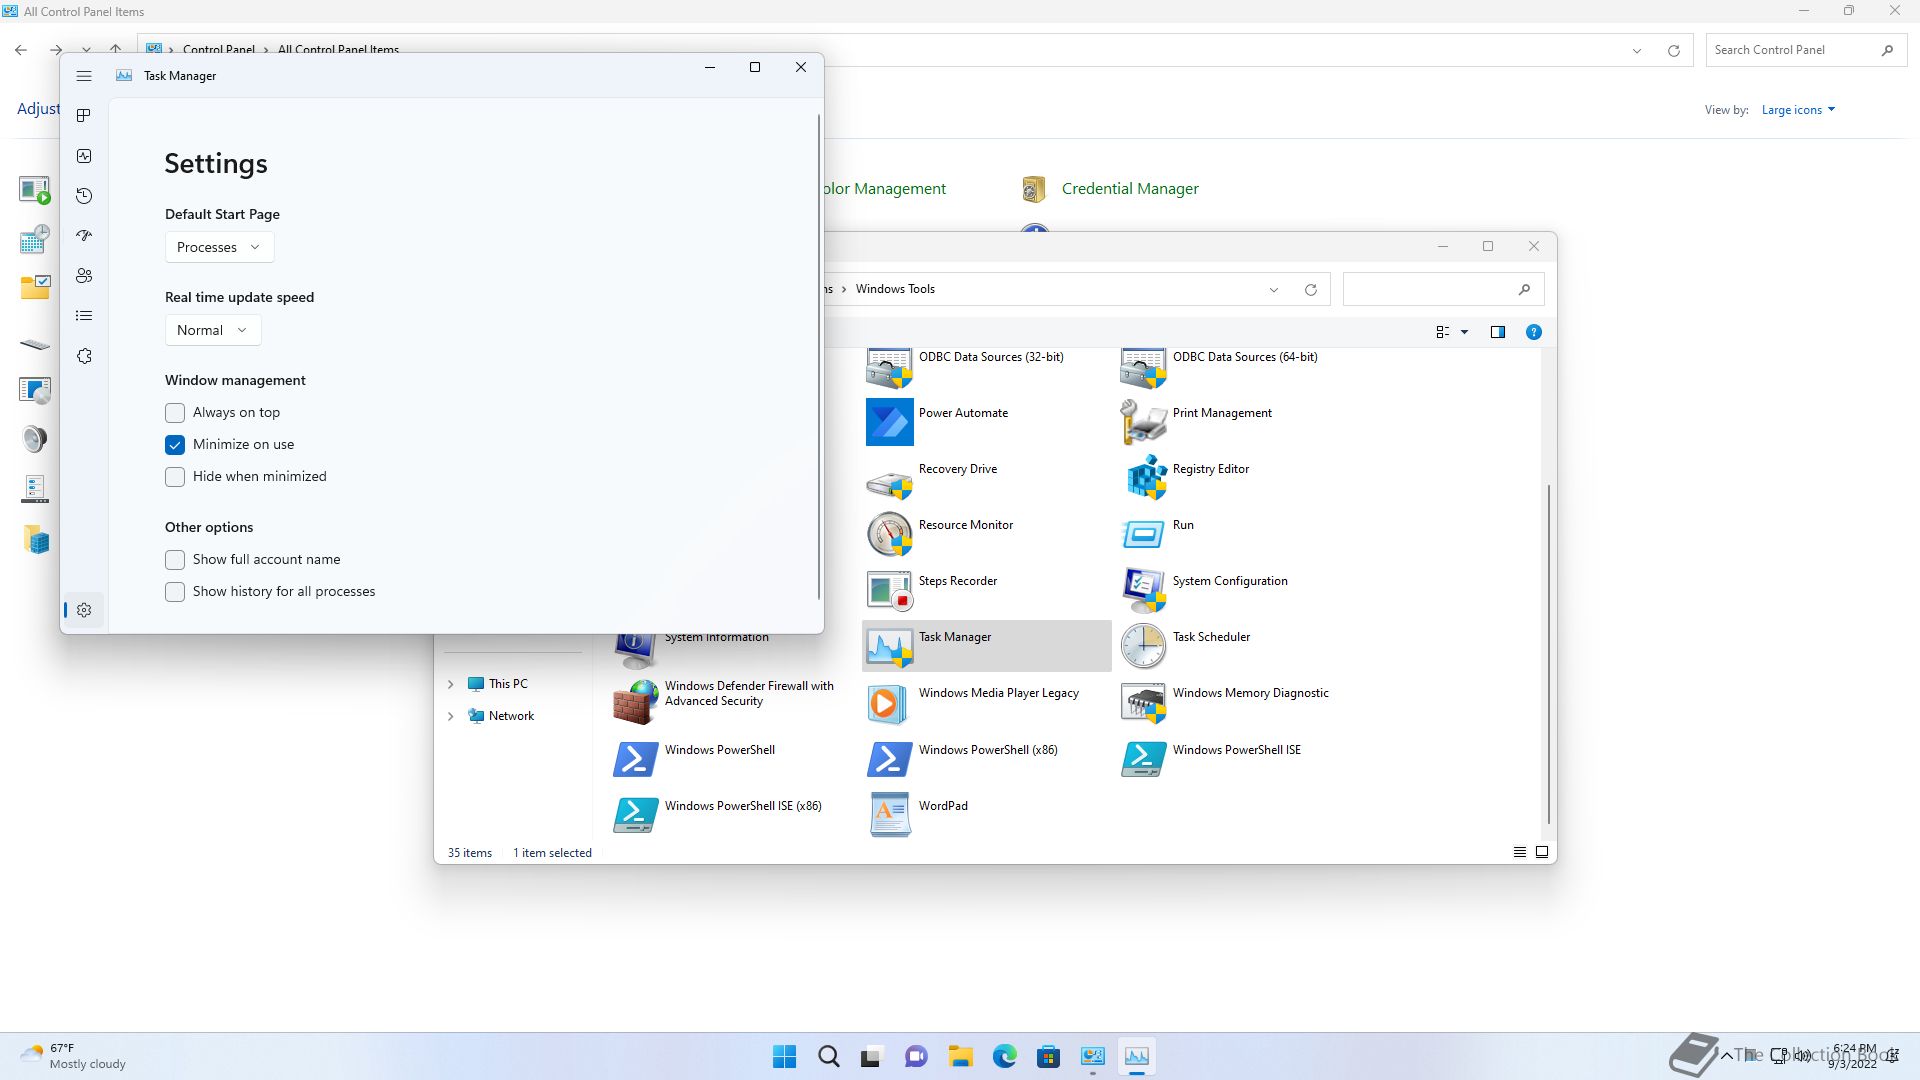Expand This PC tree node

tap(450, 684)
